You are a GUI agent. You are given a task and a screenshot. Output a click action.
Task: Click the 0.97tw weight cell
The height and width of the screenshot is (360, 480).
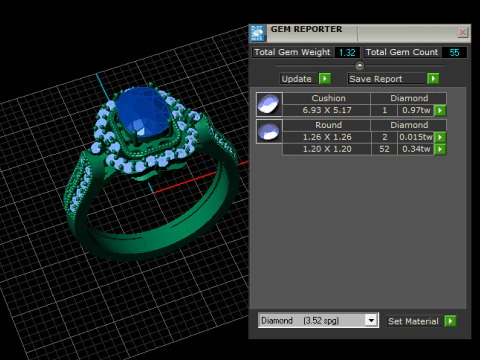416,110
